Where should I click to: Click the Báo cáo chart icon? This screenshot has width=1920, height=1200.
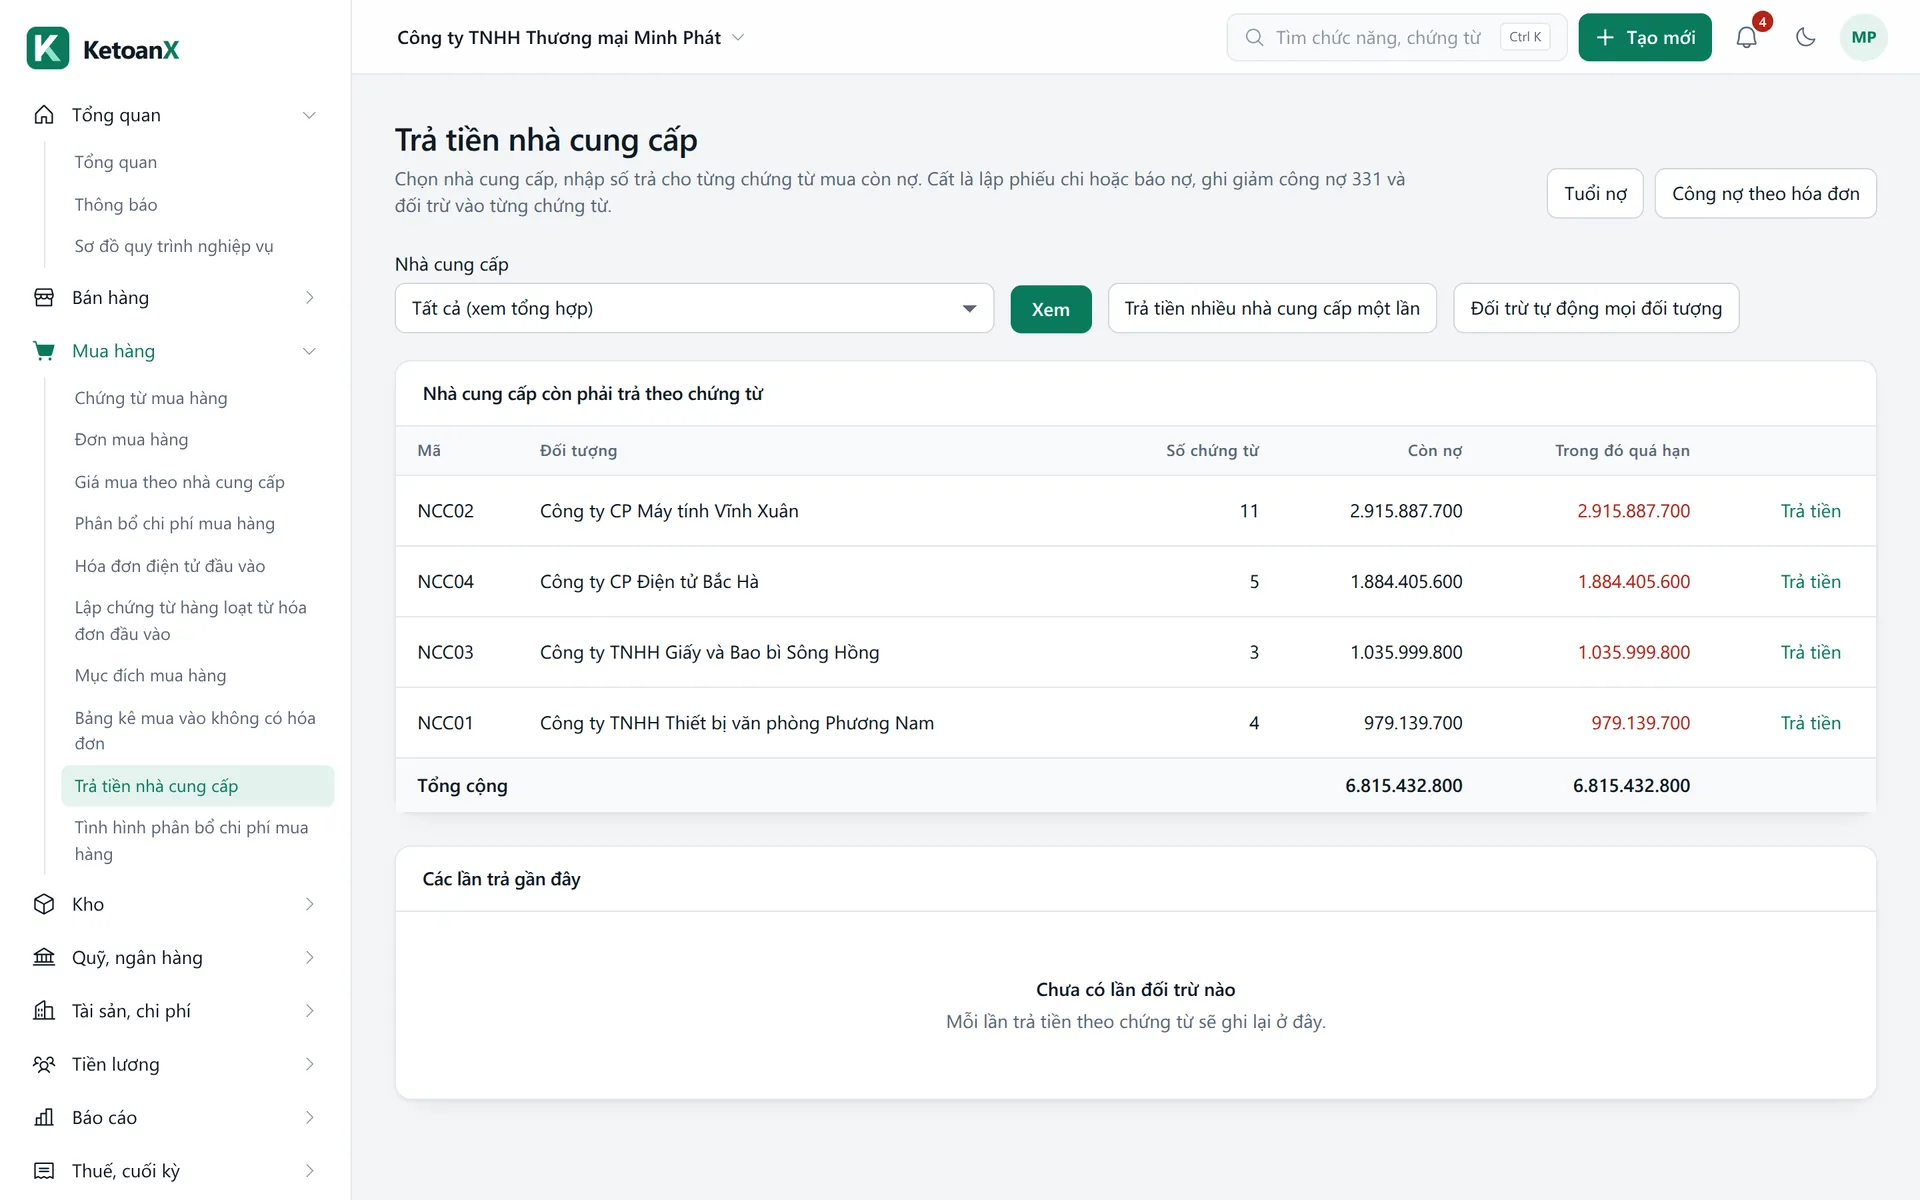pos(44,1117)
